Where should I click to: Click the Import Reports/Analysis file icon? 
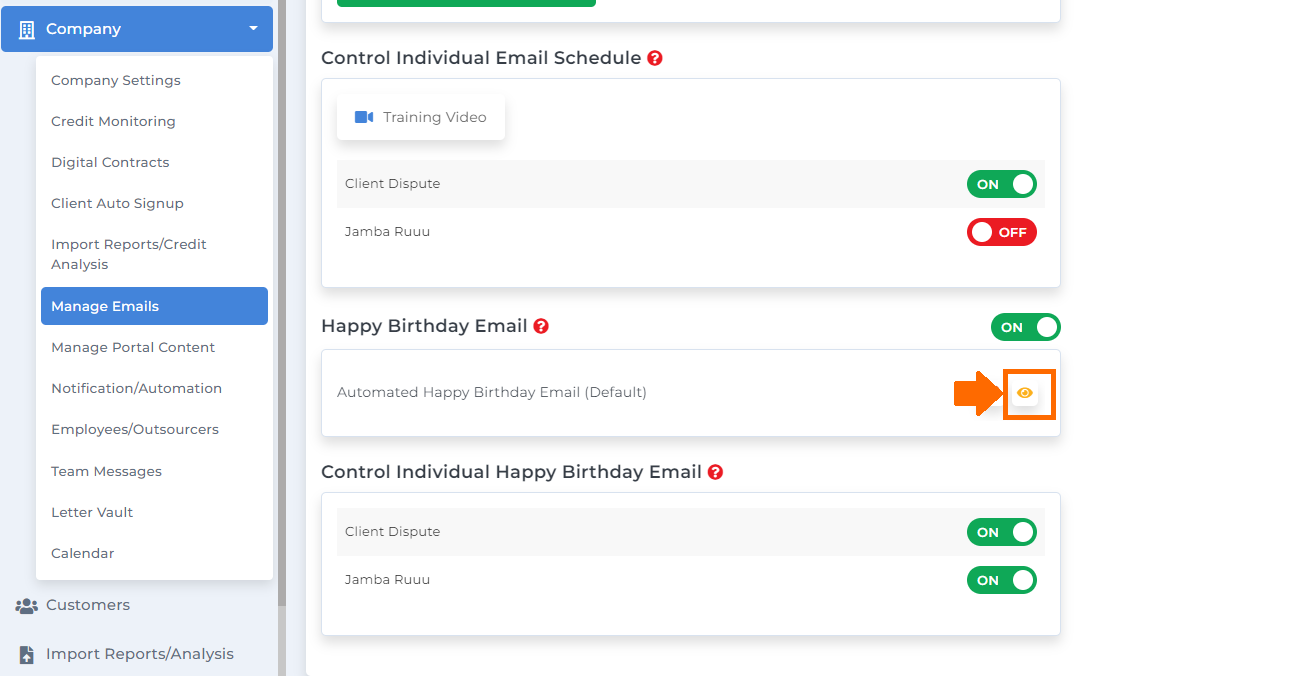click(27, 654)
